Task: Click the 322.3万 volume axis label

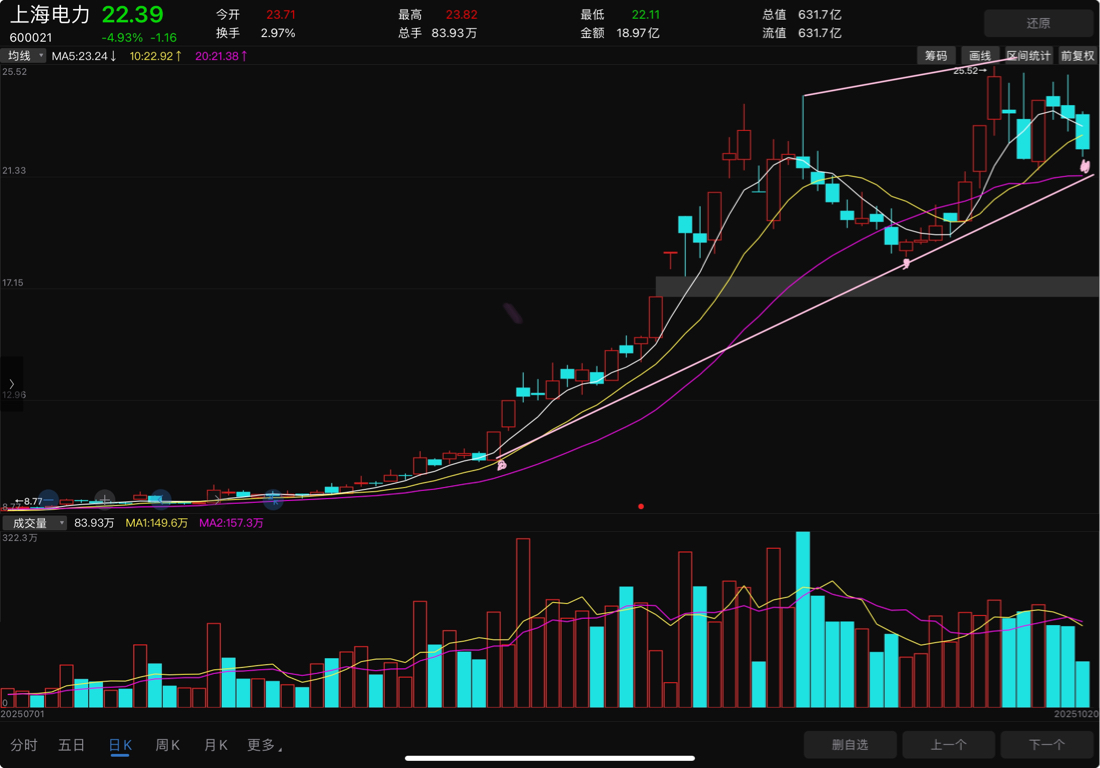Action: 20,537
